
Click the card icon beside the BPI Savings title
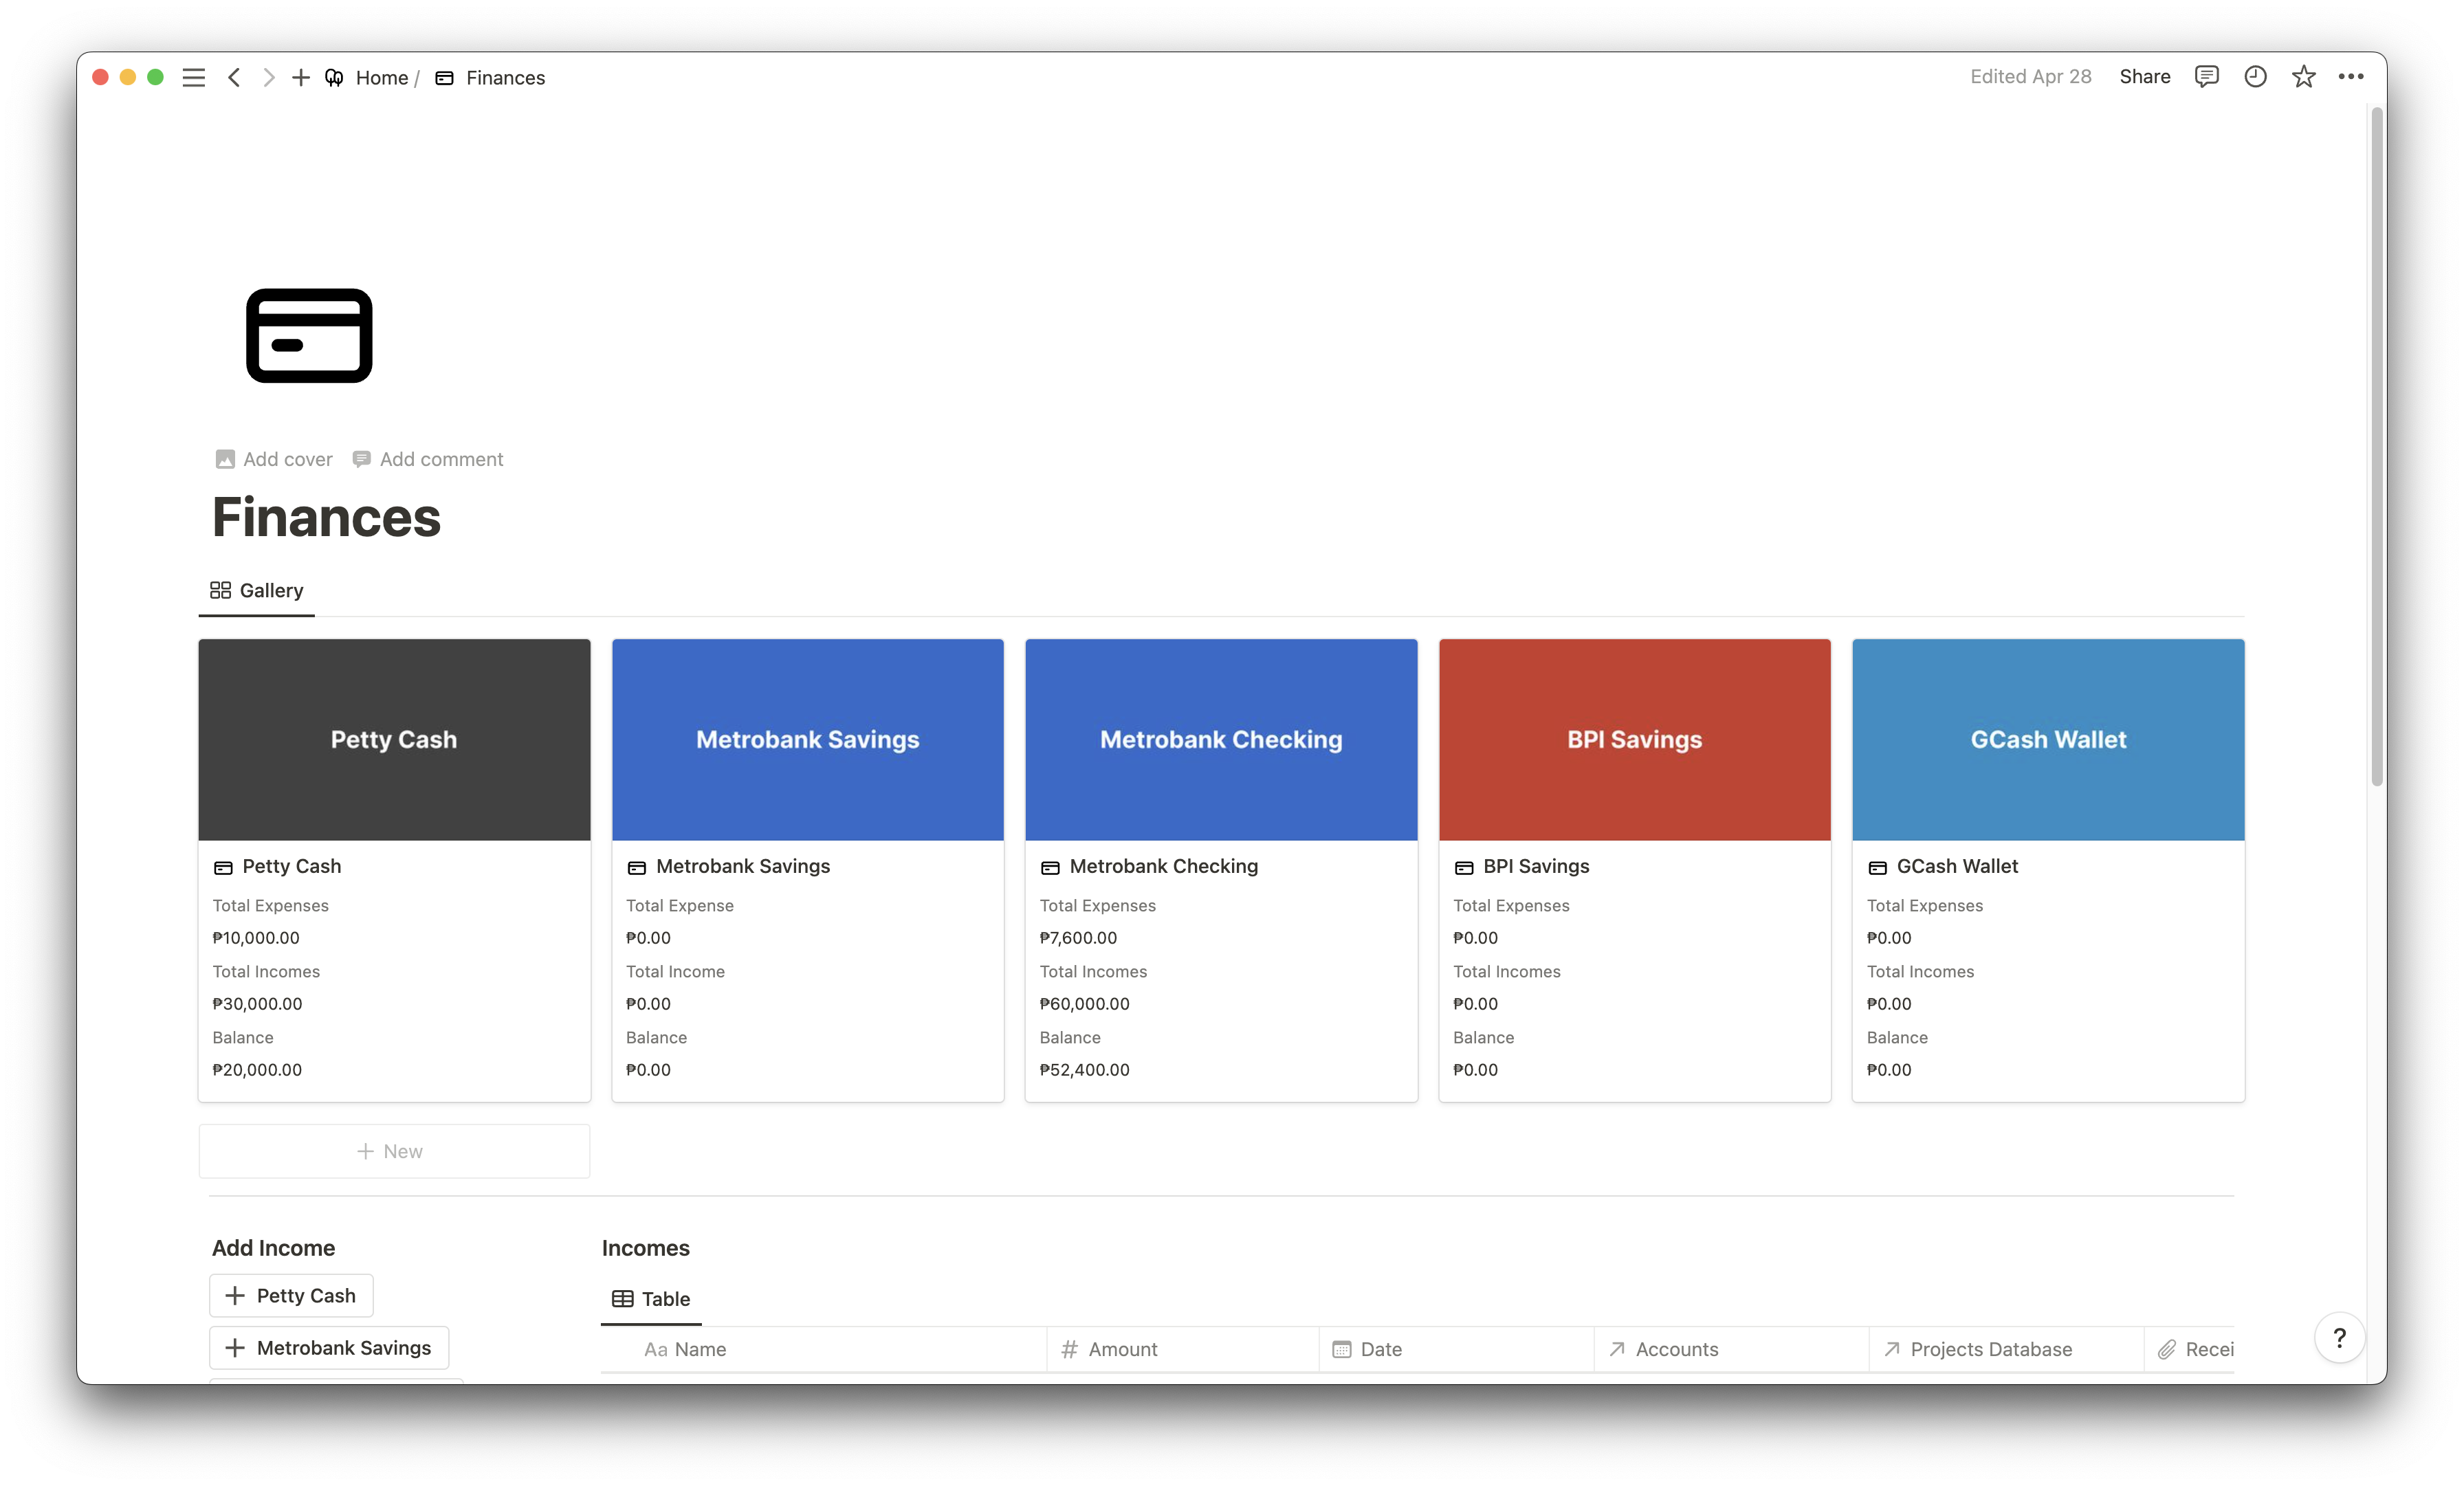(x=1464, y=867)
